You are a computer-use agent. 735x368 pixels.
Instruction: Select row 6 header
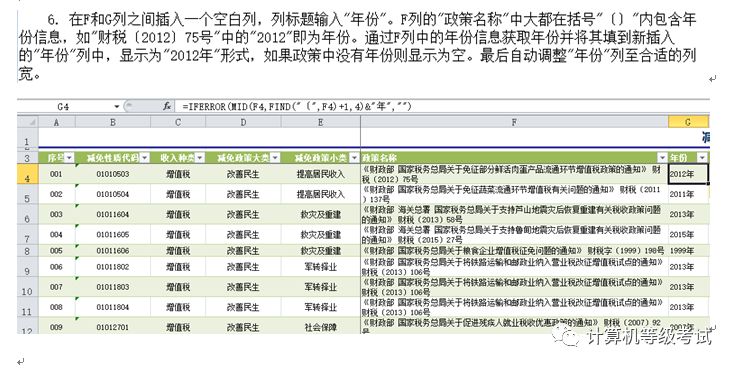(28, 214)
